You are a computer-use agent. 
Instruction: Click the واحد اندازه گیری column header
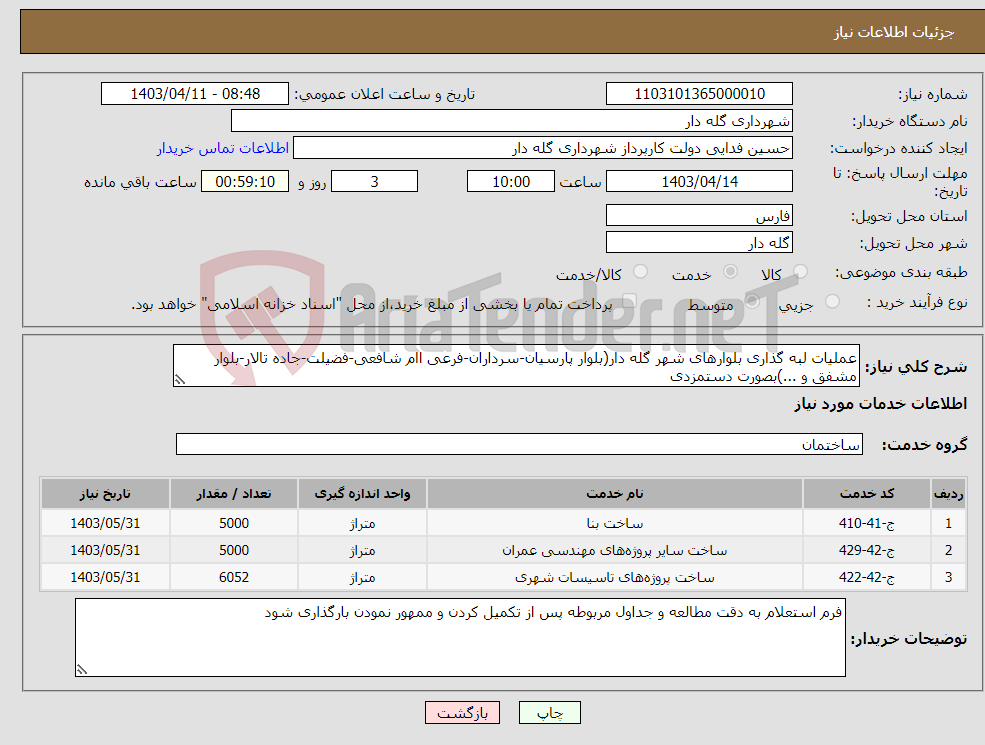(362, 494)
